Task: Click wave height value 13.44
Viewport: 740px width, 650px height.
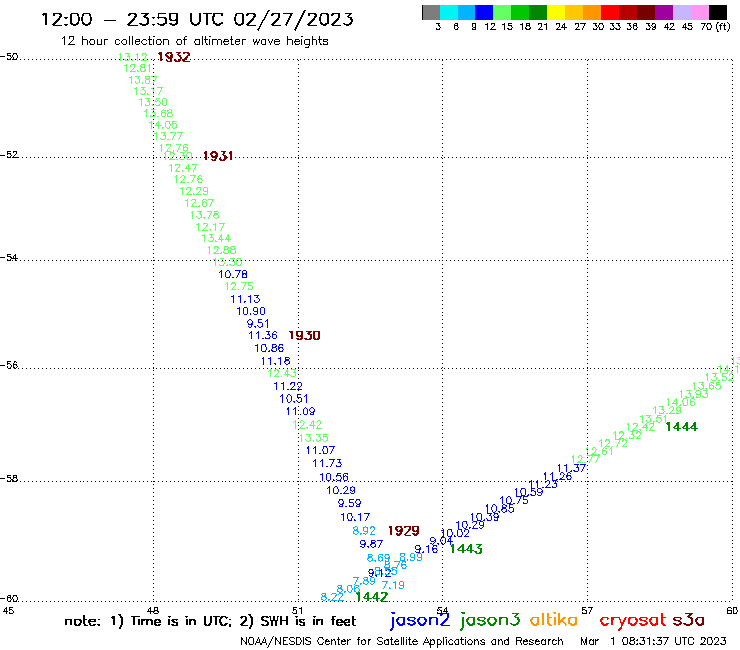Action: (x=216, y=238)
